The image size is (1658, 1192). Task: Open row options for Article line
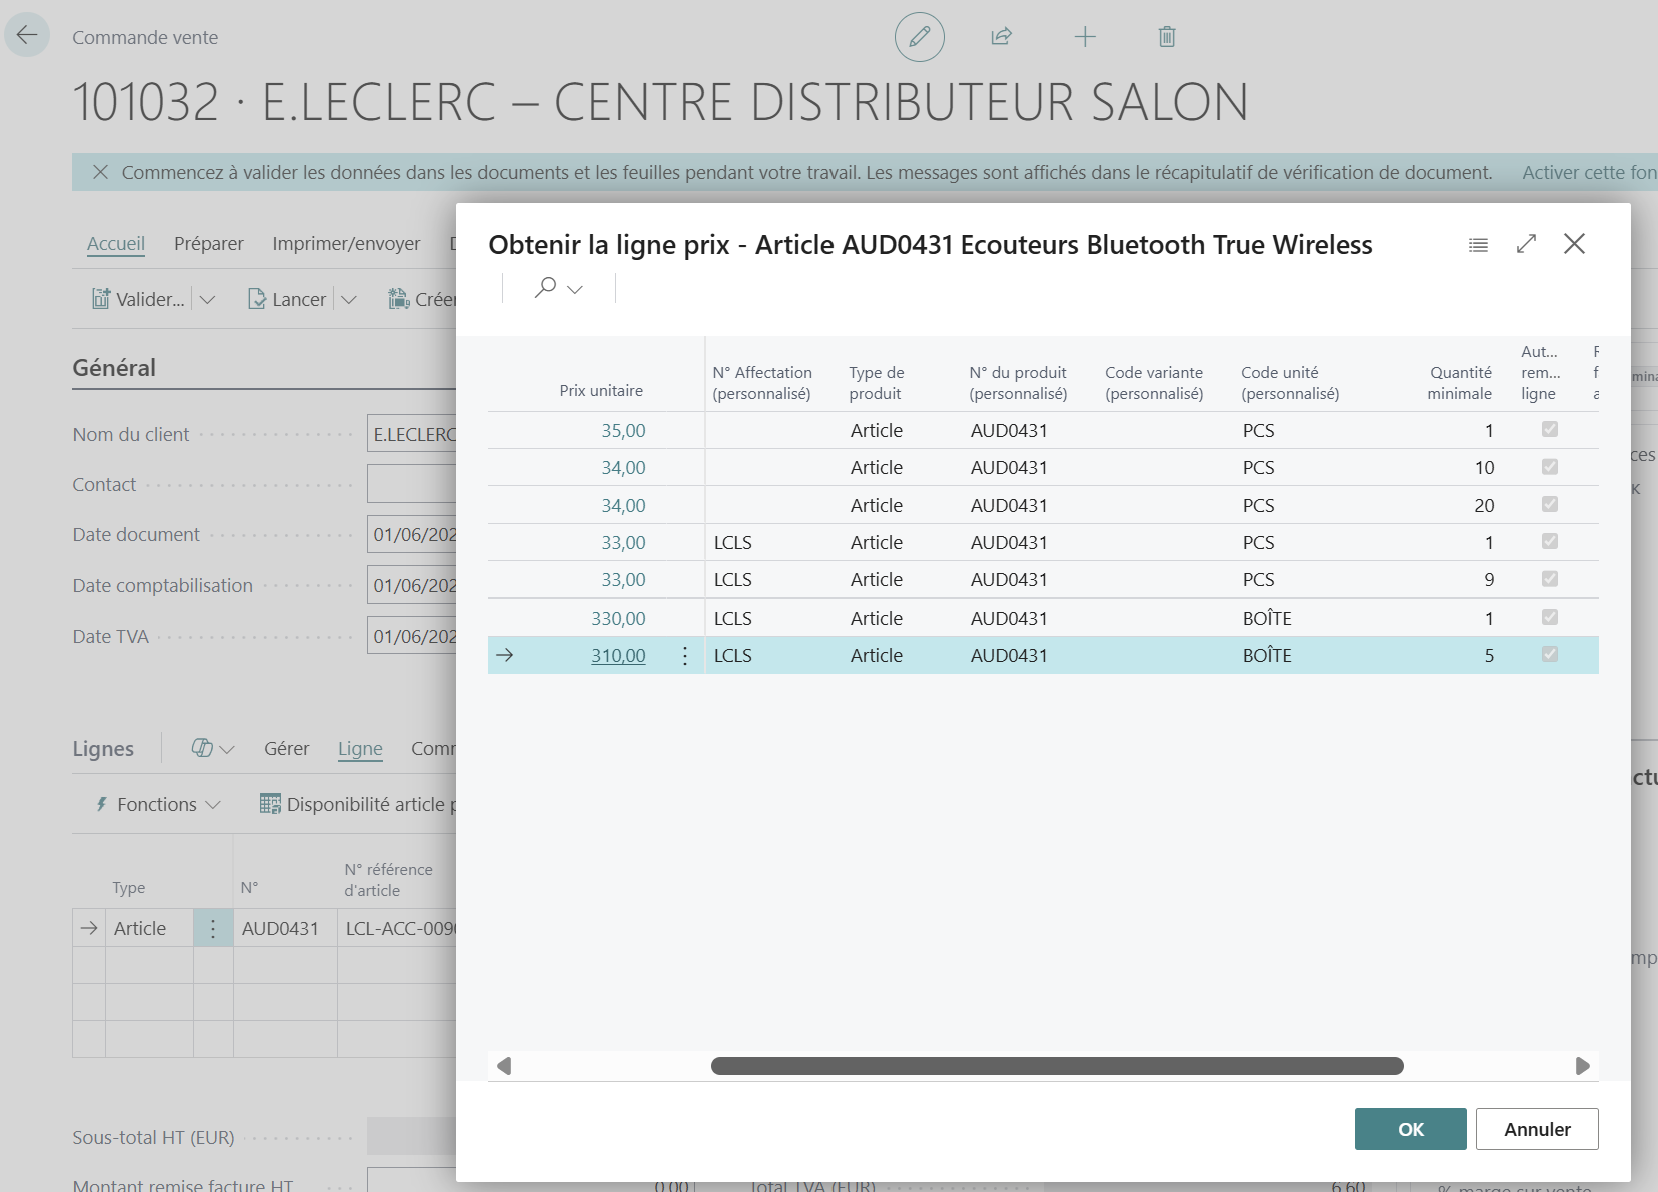213,928
